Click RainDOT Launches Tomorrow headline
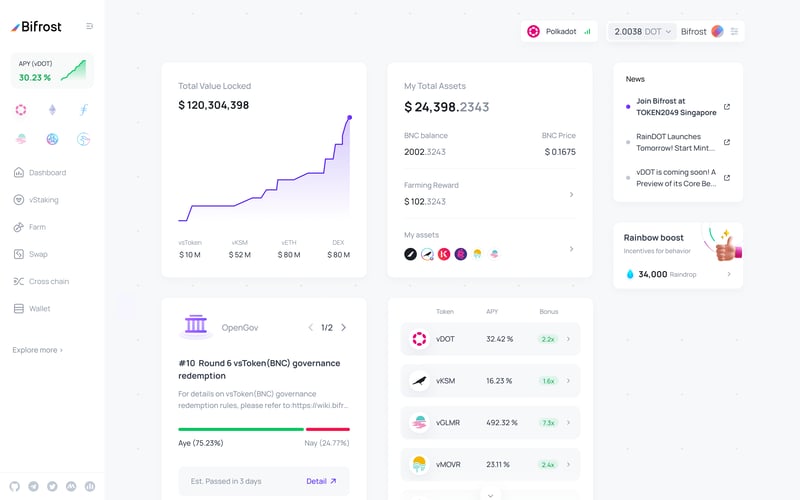Viewport: 800px width, 500px height. (675, 142)
